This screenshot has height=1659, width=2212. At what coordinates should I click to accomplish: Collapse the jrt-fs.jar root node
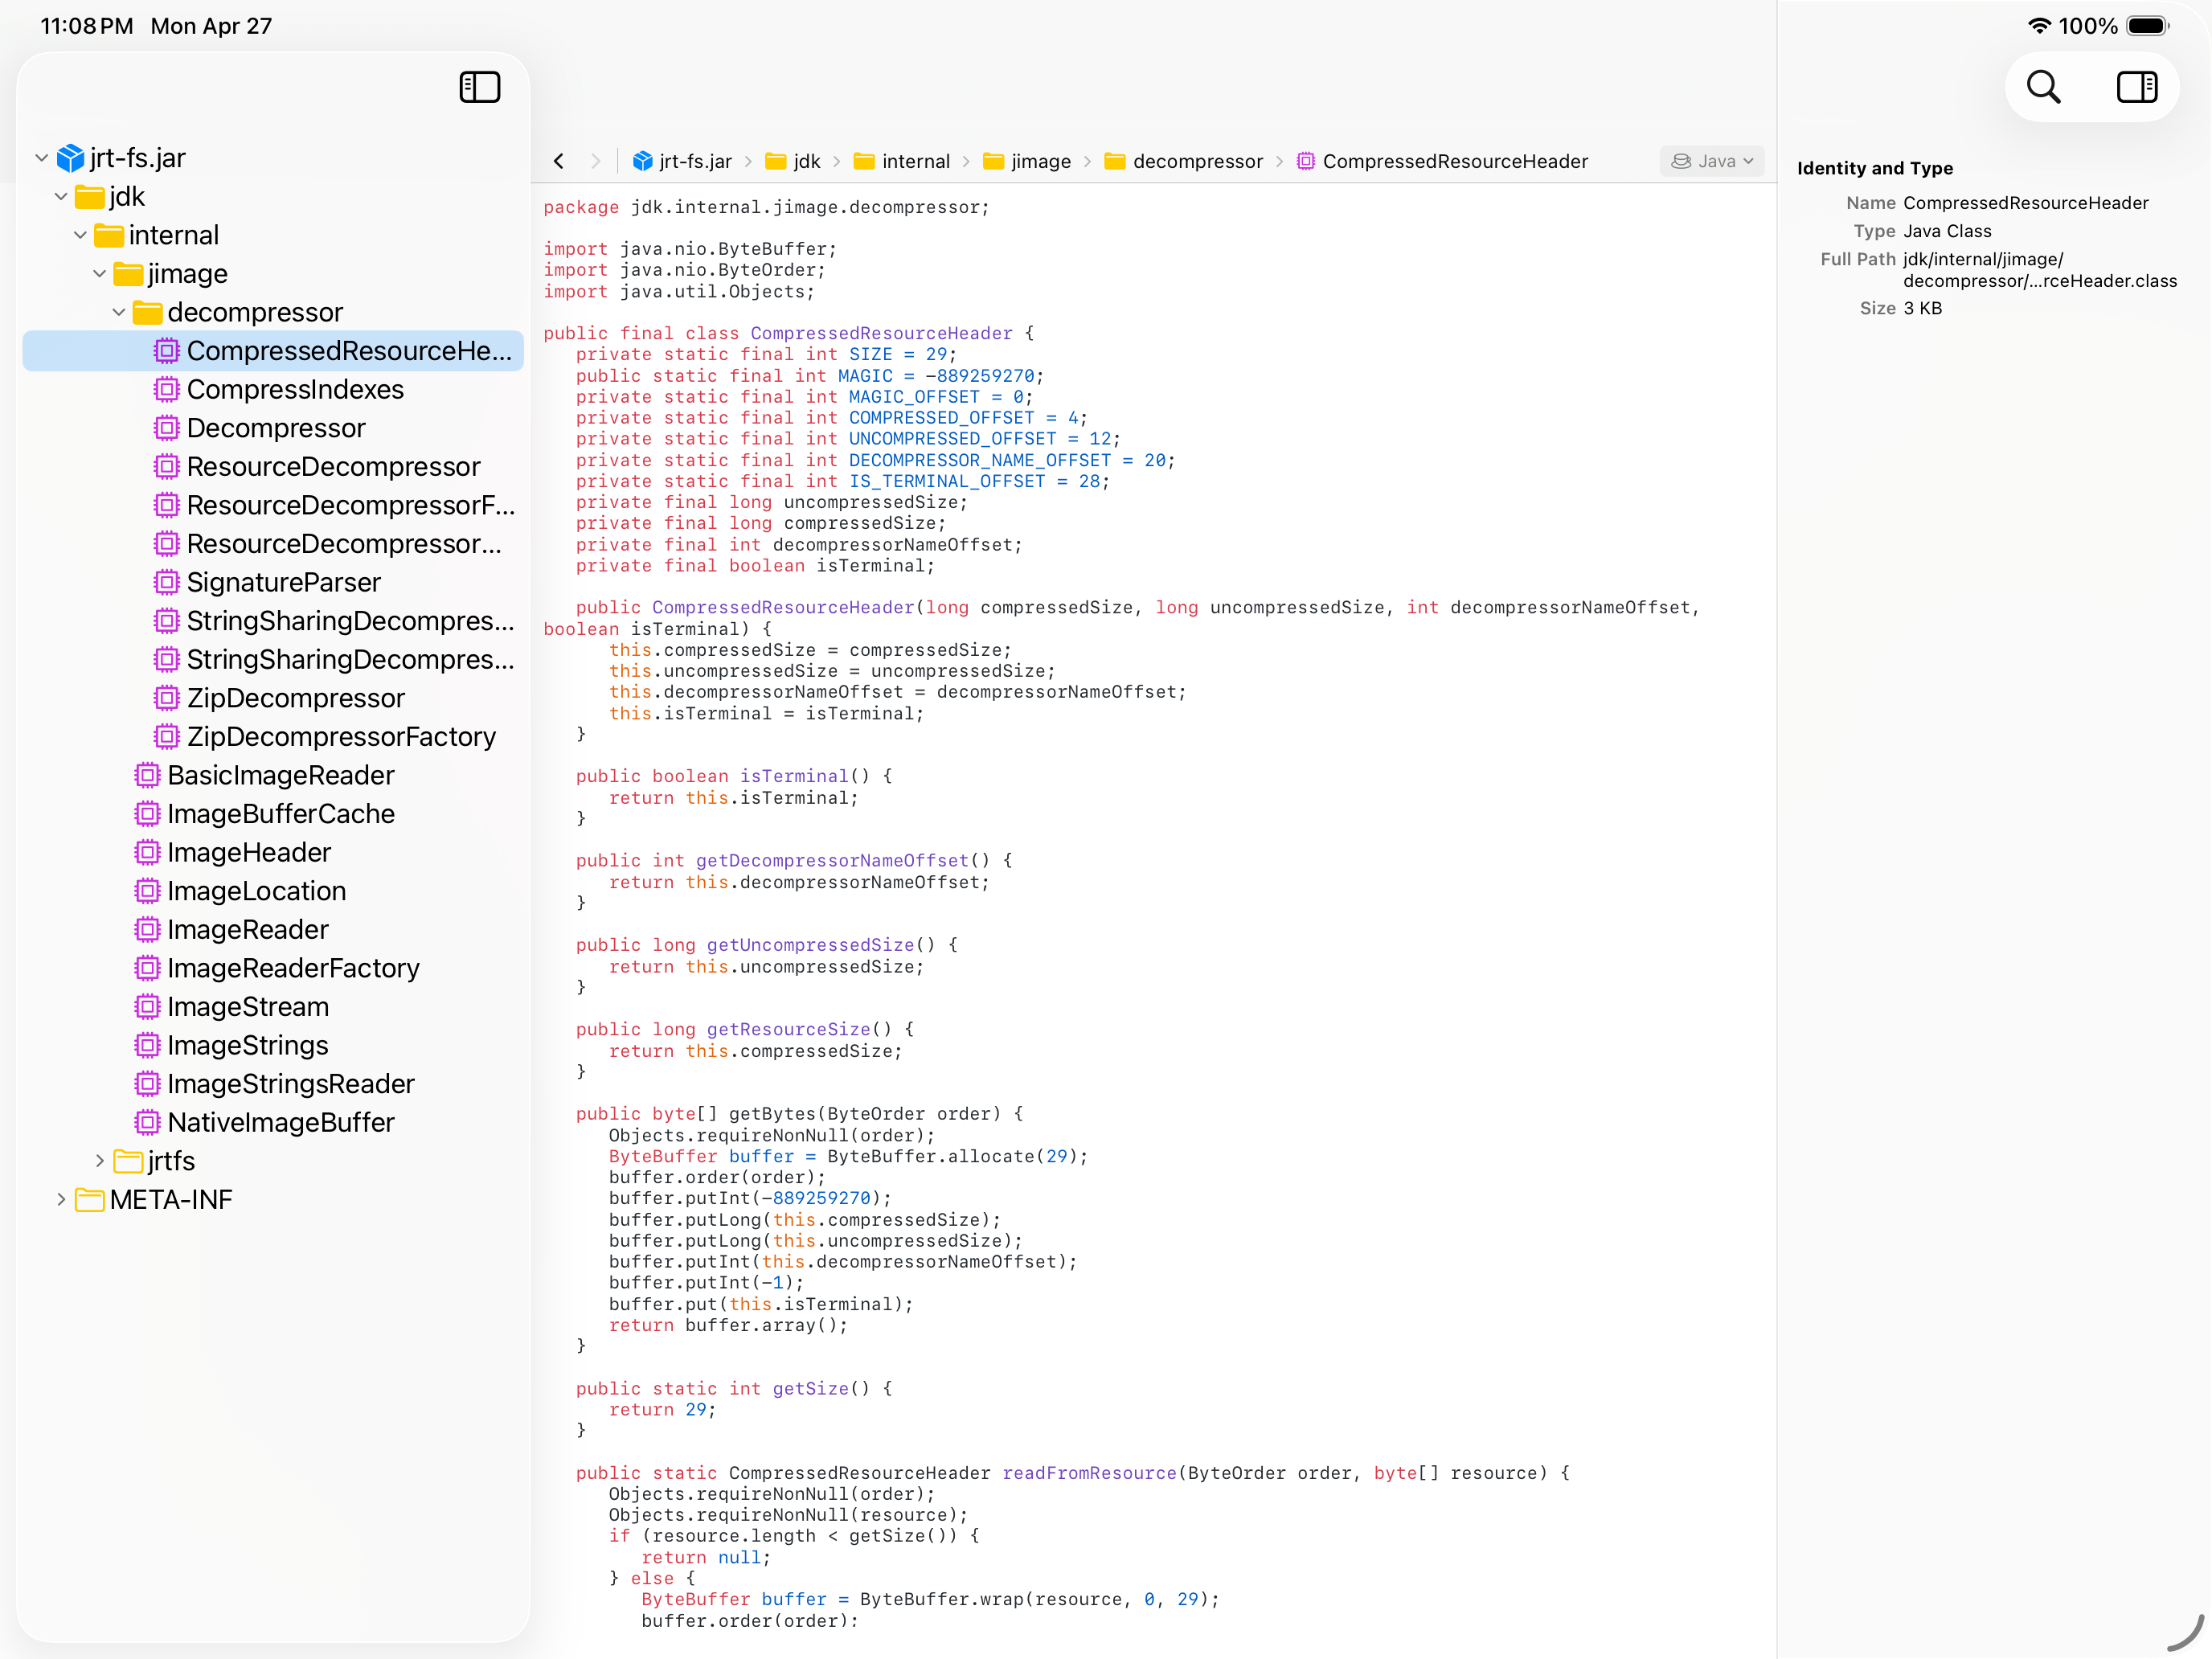click(x=42, y=158)
